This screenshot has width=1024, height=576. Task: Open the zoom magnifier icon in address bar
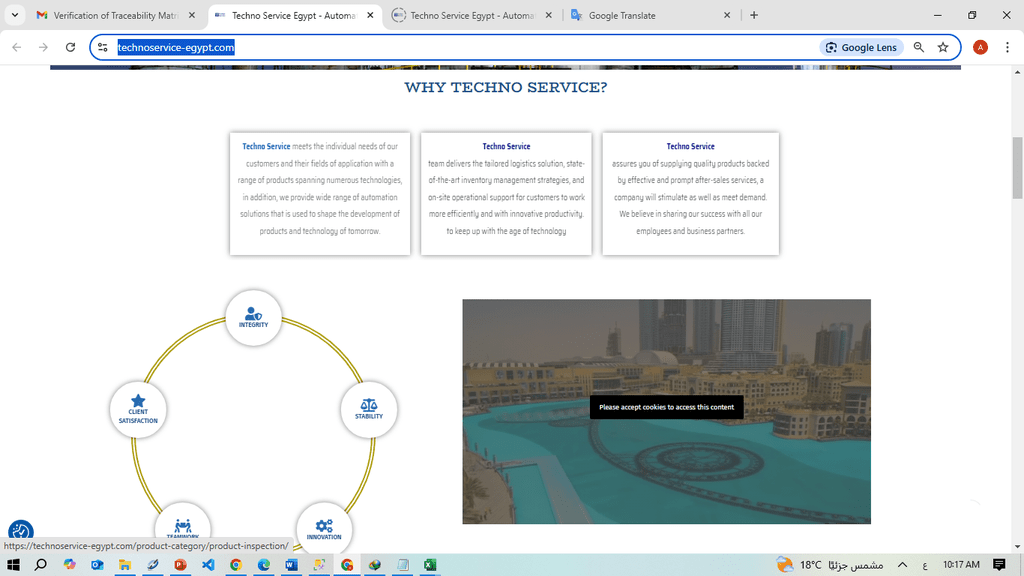[x=919, y=47]
